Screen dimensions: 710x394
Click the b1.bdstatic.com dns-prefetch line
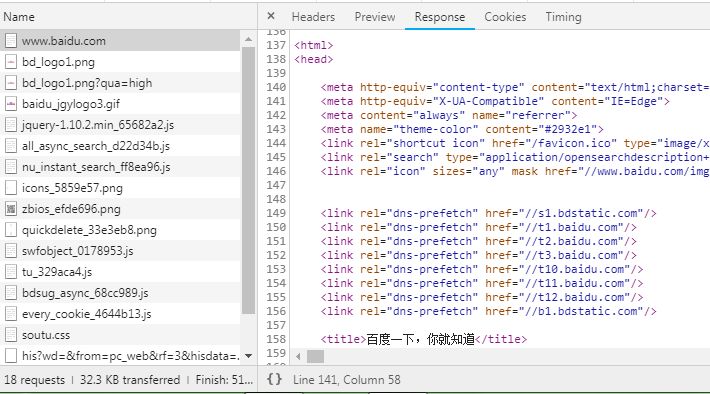(x=489, y=311)
